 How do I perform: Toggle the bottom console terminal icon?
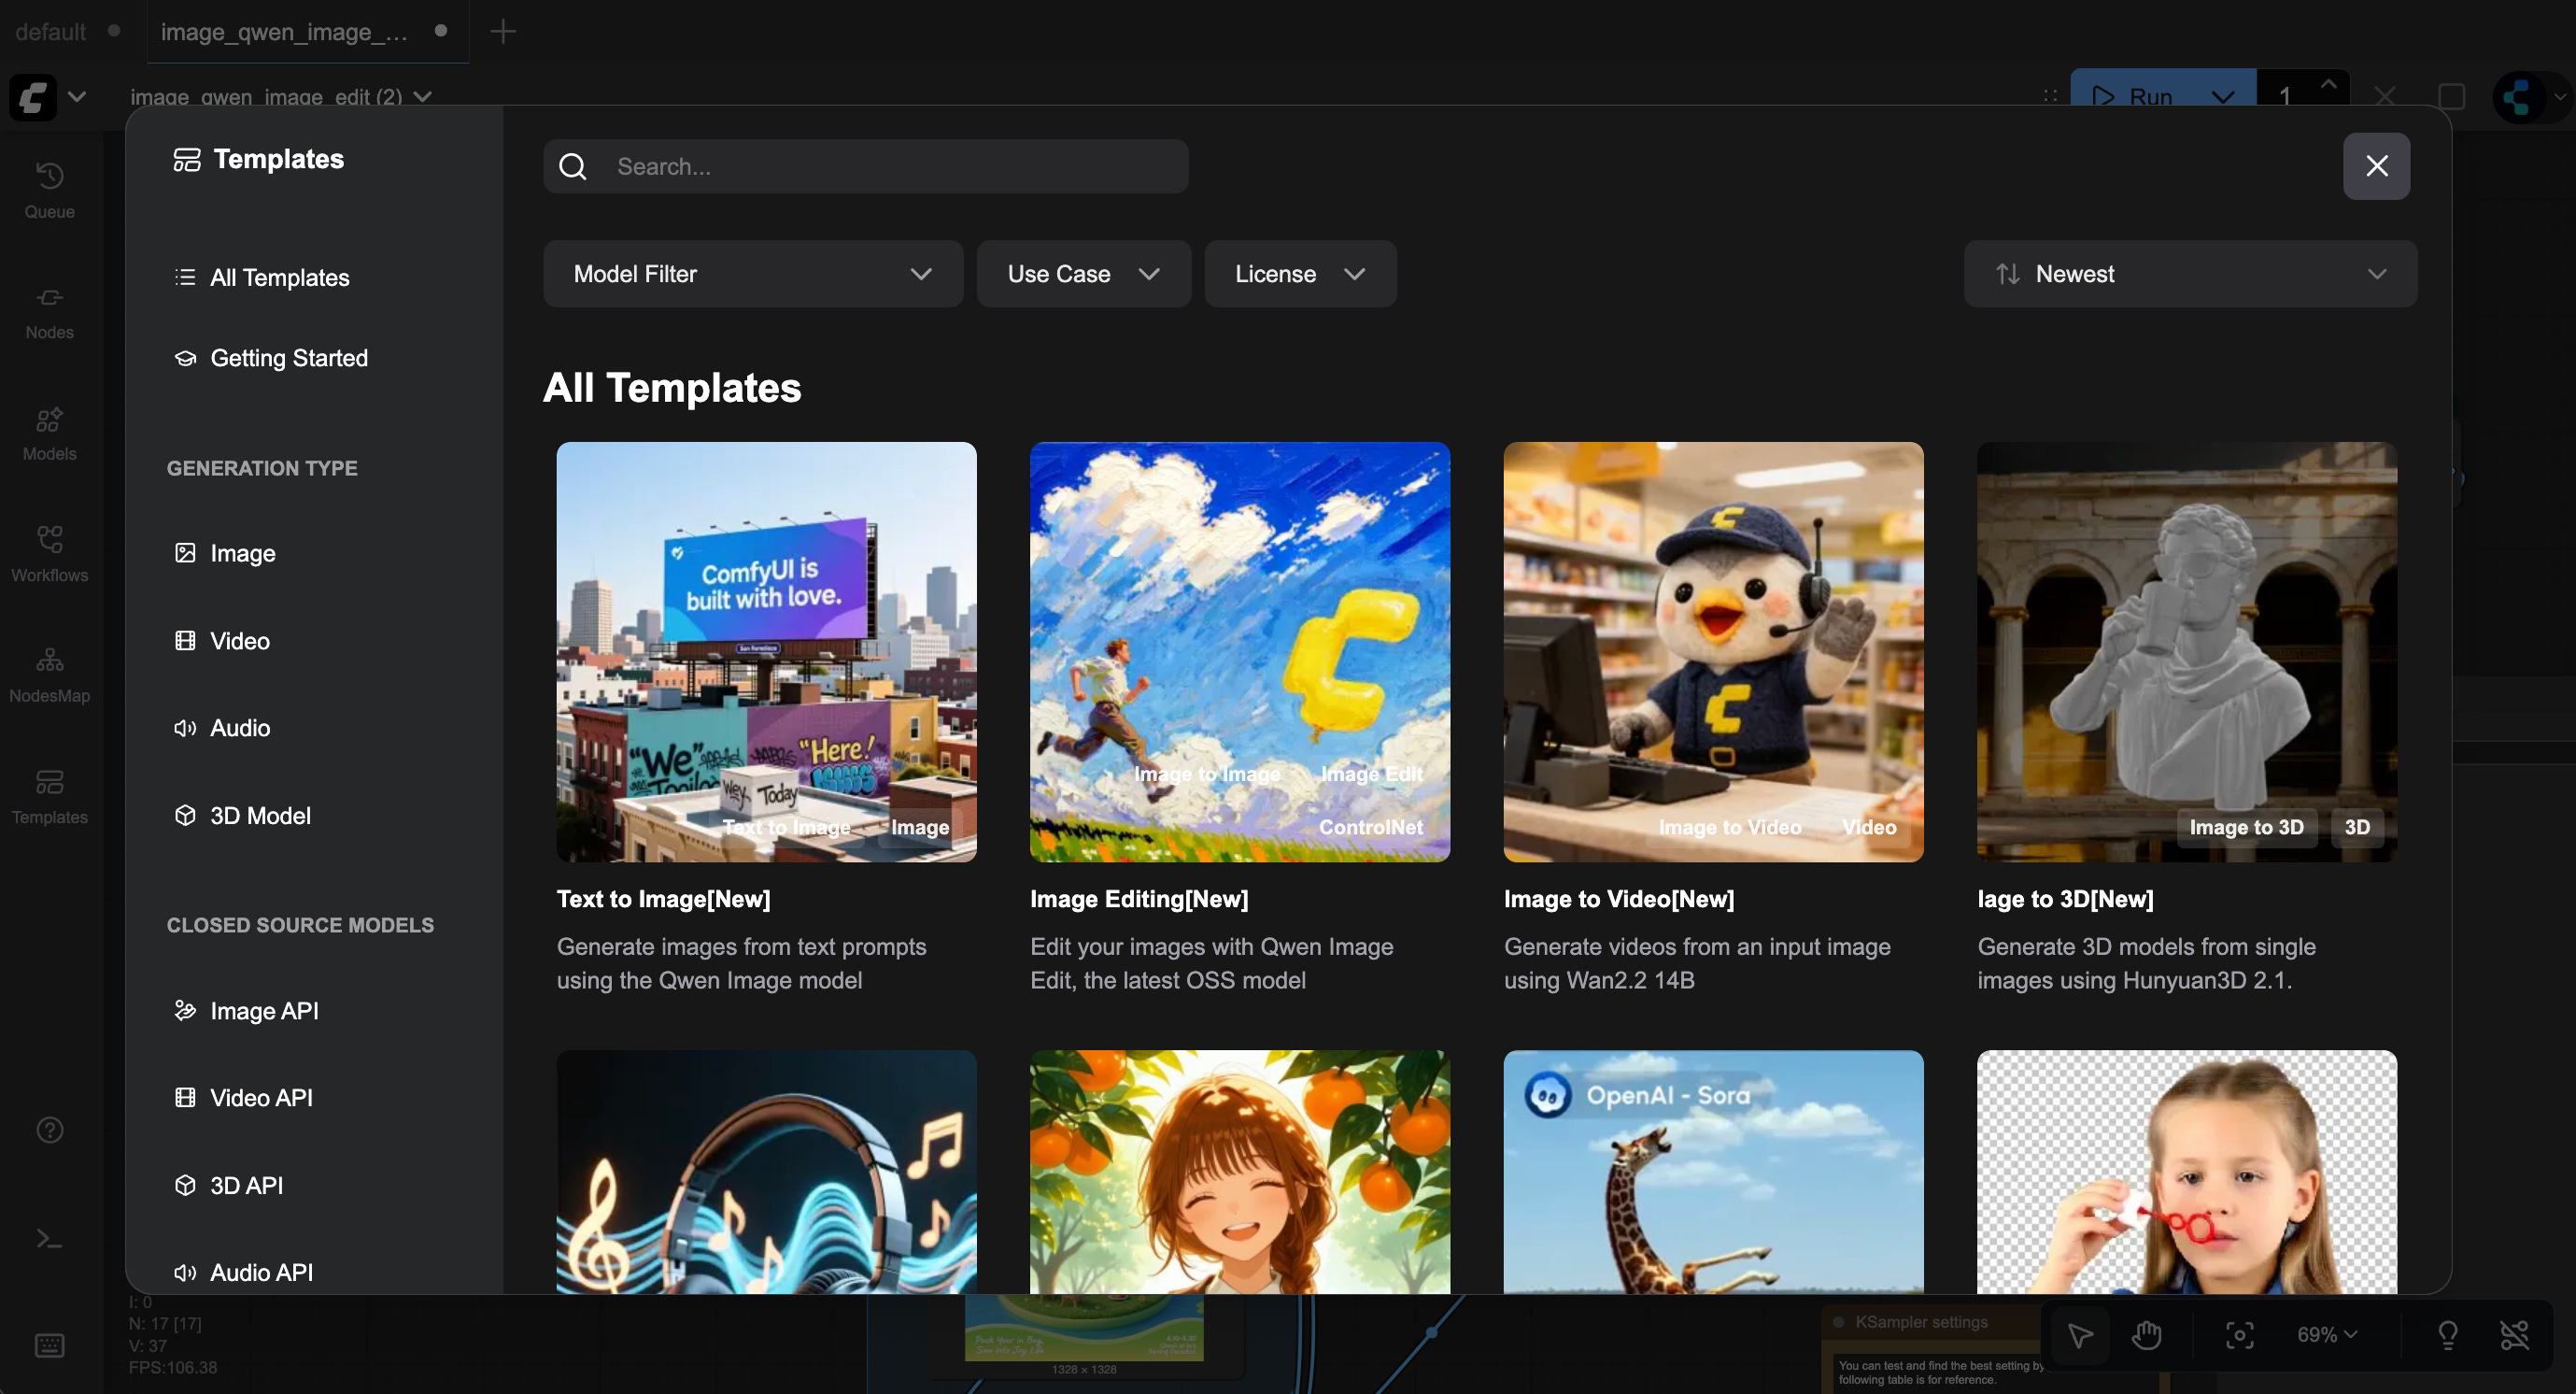(x=49, y=1240)
